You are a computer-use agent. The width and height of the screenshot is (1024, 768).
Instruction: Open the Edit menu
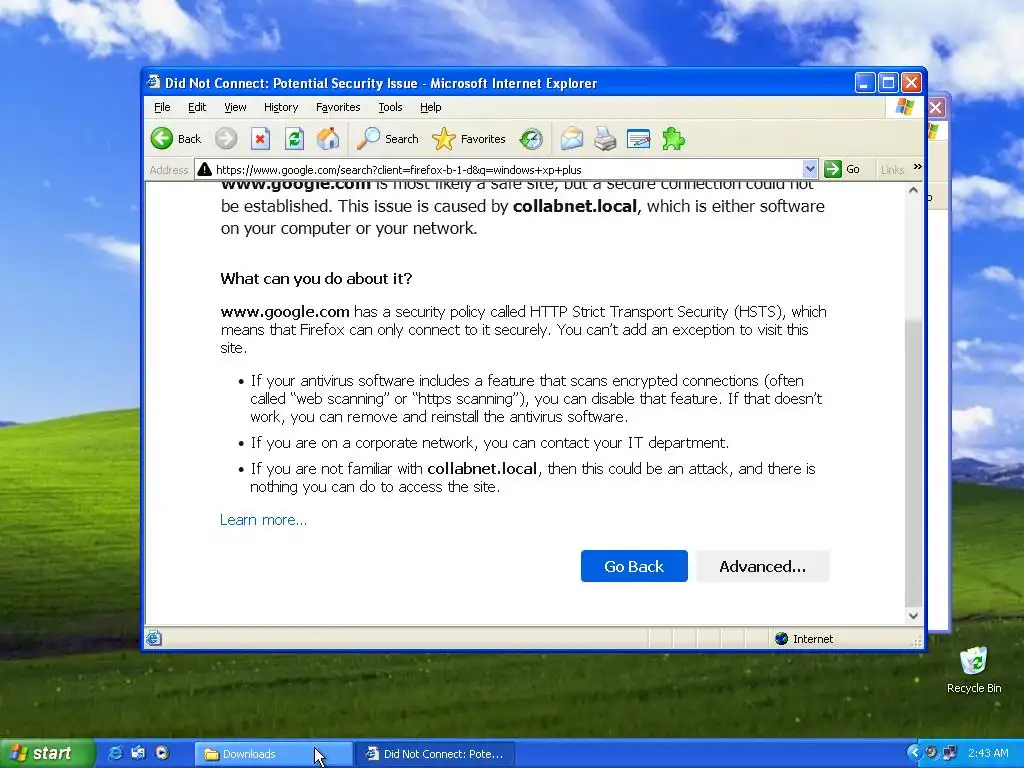pos(197,107)
